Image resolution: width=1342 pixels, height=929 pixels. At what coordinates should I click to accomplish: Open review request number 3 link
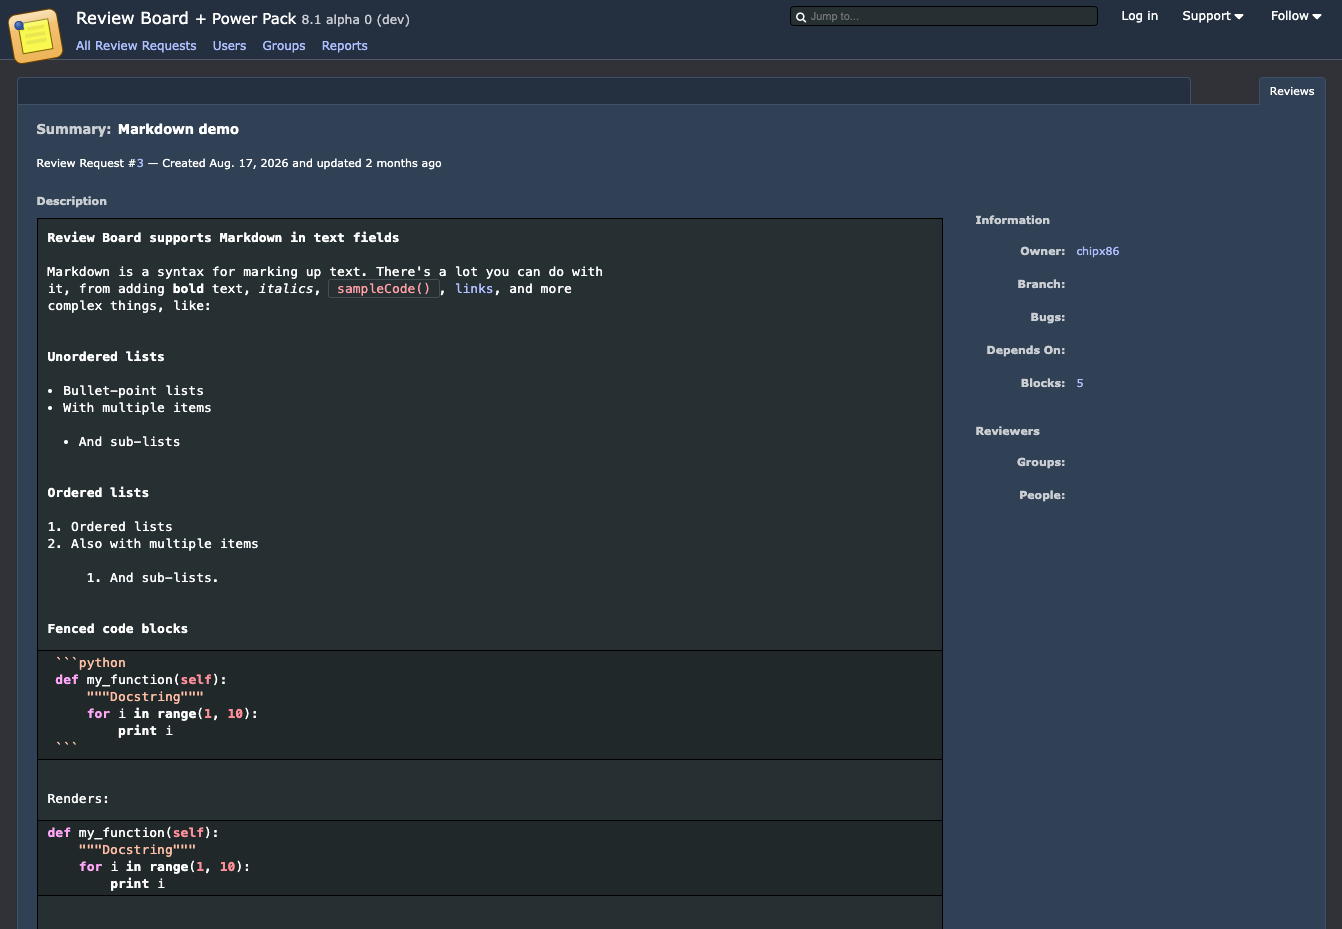[x=140, y=163]
